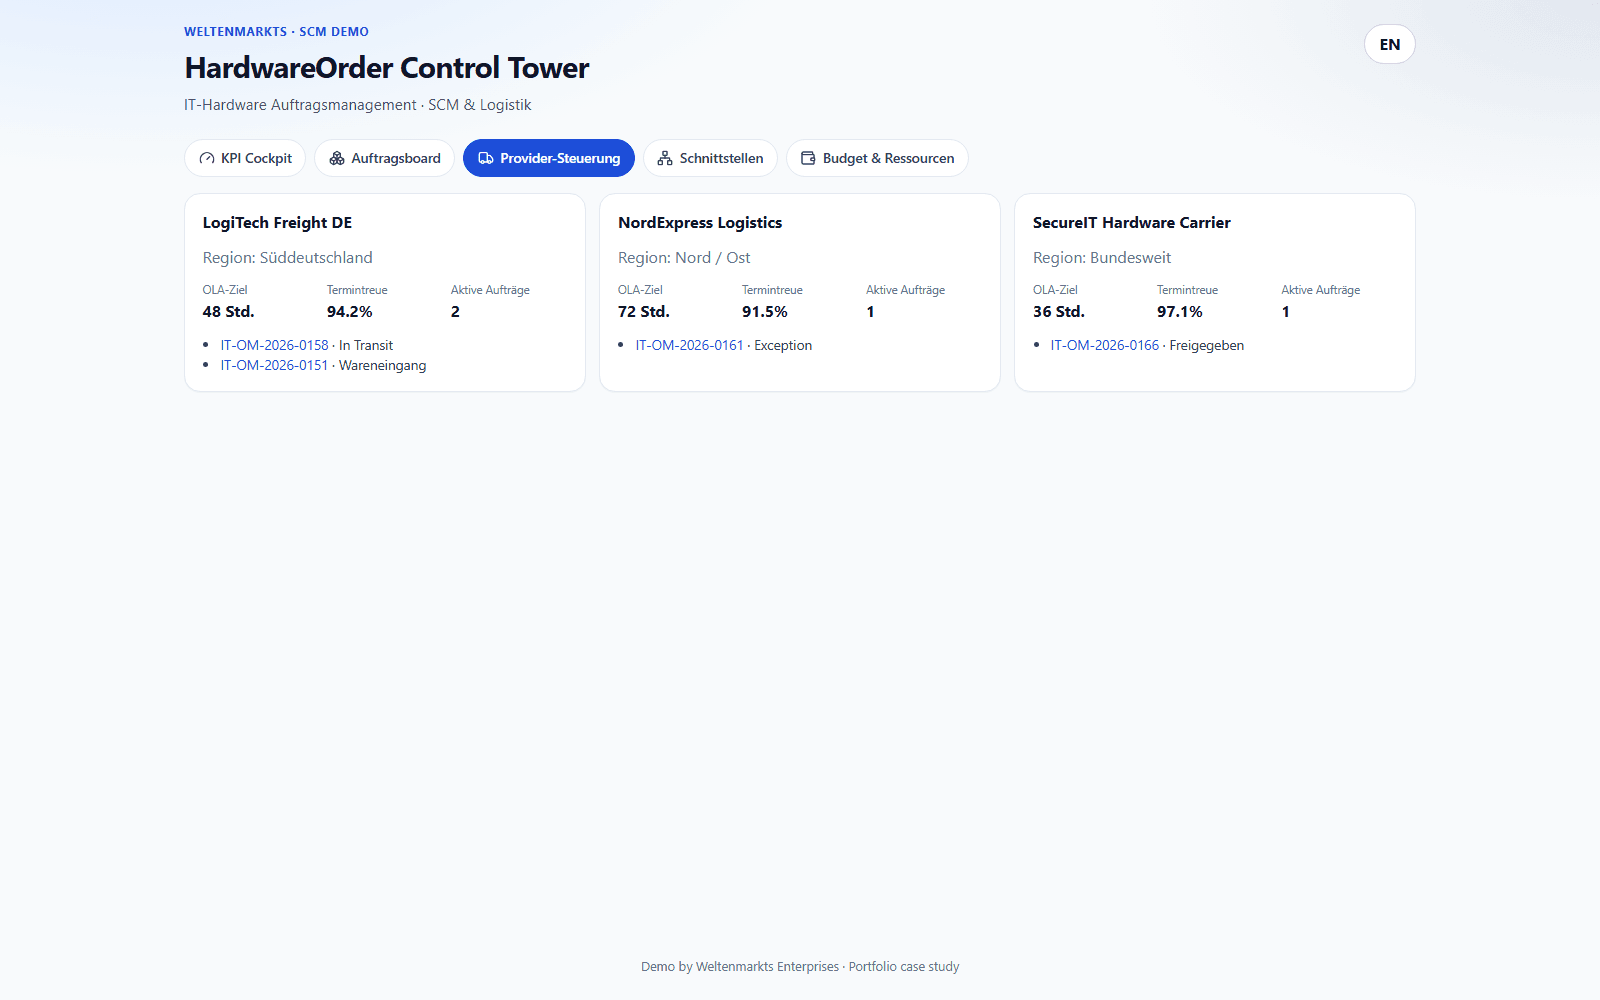This screenshot has width=1600, height=1000.
Task: Click the HardwareOrder Control Tower heading
Action: click(387, 68)
